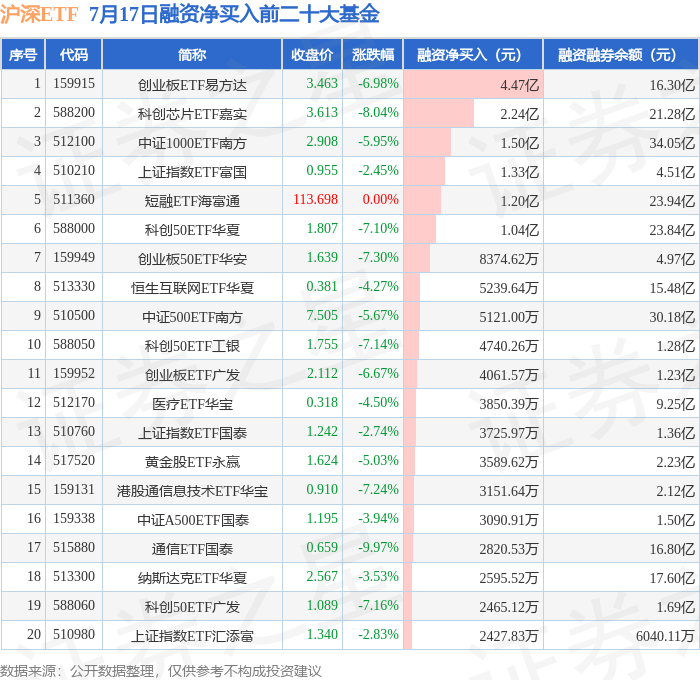Viewport: 700px width, 680px height.
Task: Click the 简称 column header
Action: pyautogui.click(x=192, y=54)
